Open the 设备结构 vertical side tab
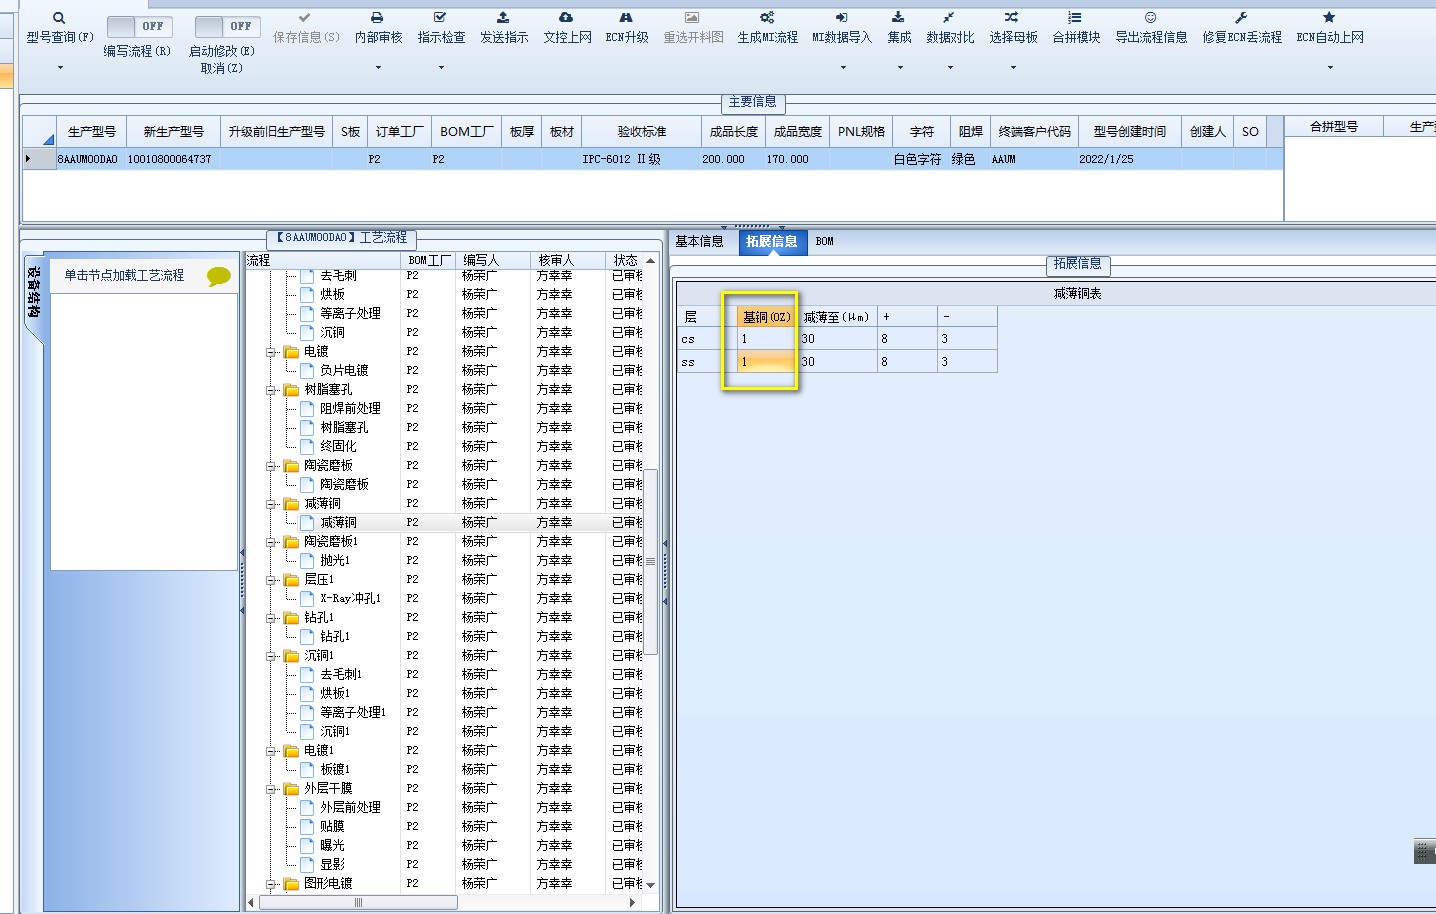This screenshot has width=1436, height=914. [x=33, y=293]
